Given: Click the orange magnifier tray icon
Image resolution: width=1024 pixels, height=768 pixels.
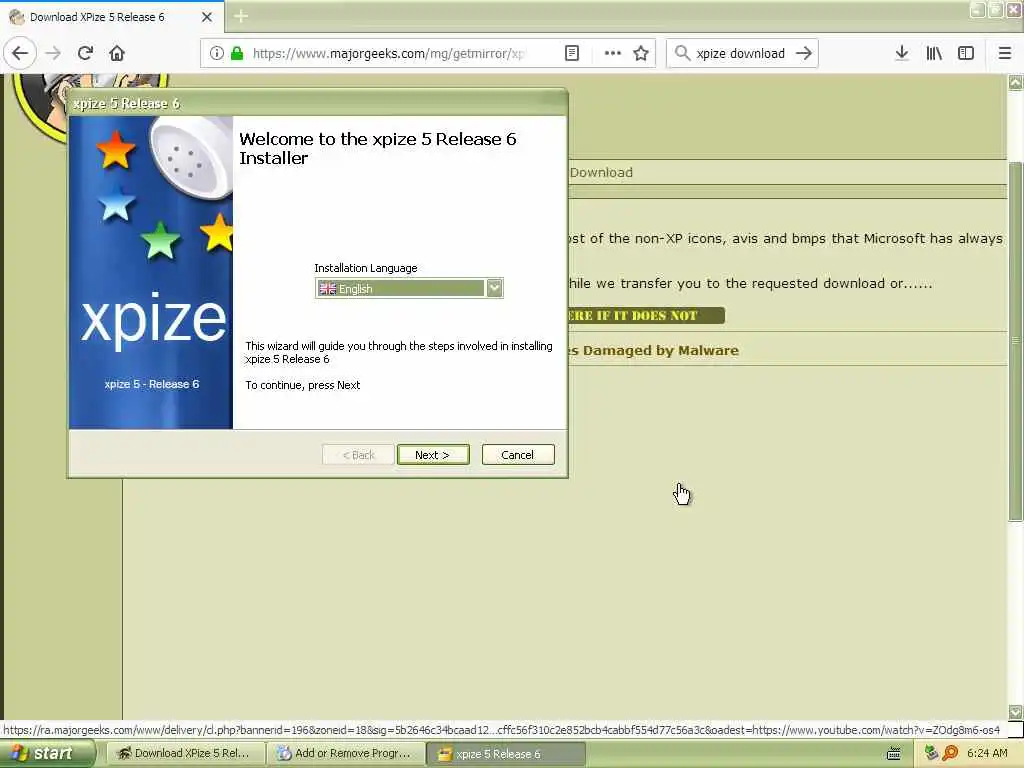Looking at the screenshot, I should (950, 753).
